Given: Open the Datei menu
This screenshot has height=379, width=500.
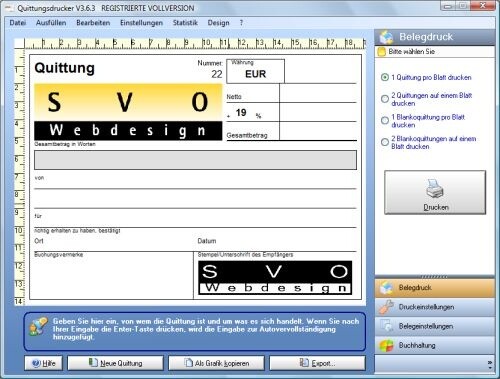Looking at the screenshot, I should click(18, 23).
